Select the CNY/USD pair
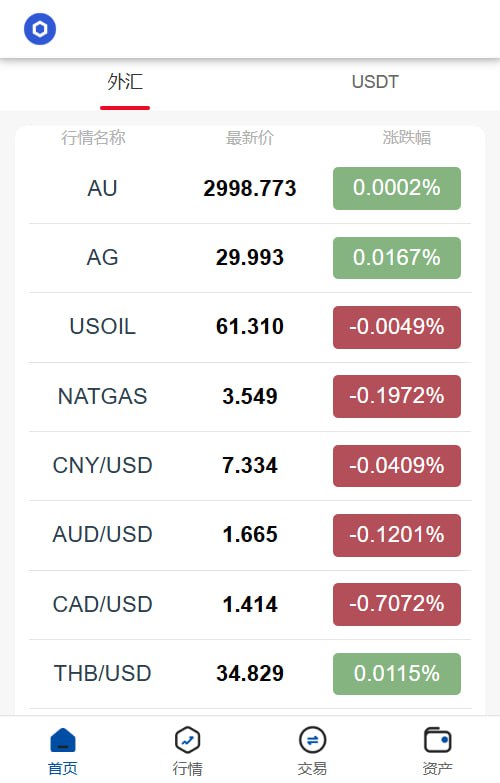 (102, 465)
